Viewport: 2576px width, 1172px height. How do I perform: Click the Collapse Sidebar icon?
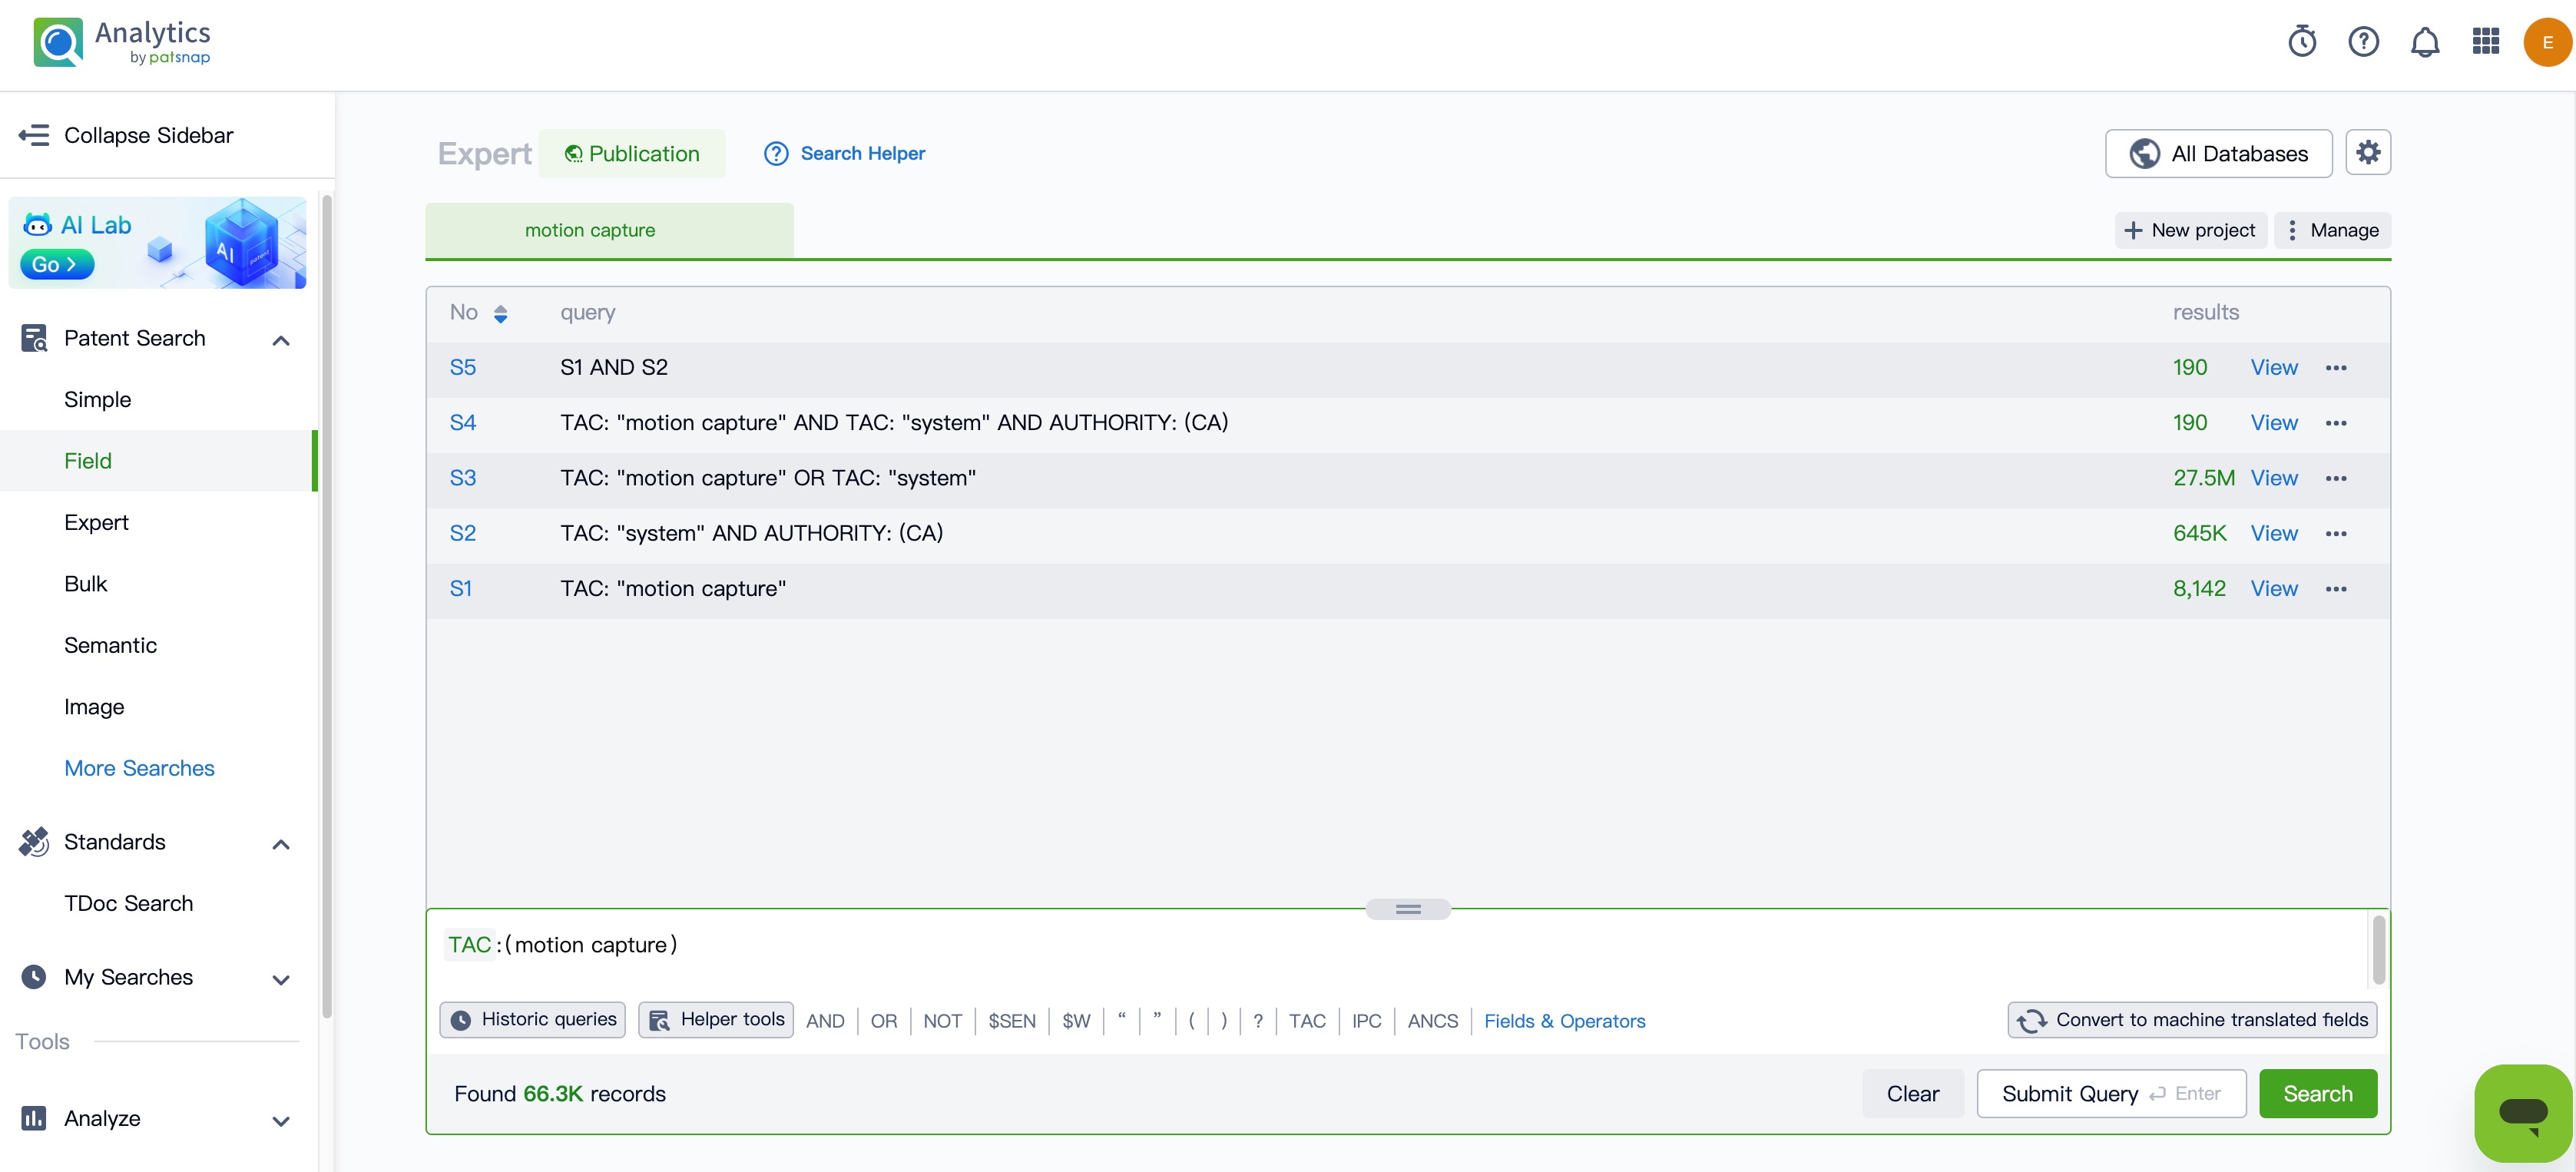tap(34, 135)
